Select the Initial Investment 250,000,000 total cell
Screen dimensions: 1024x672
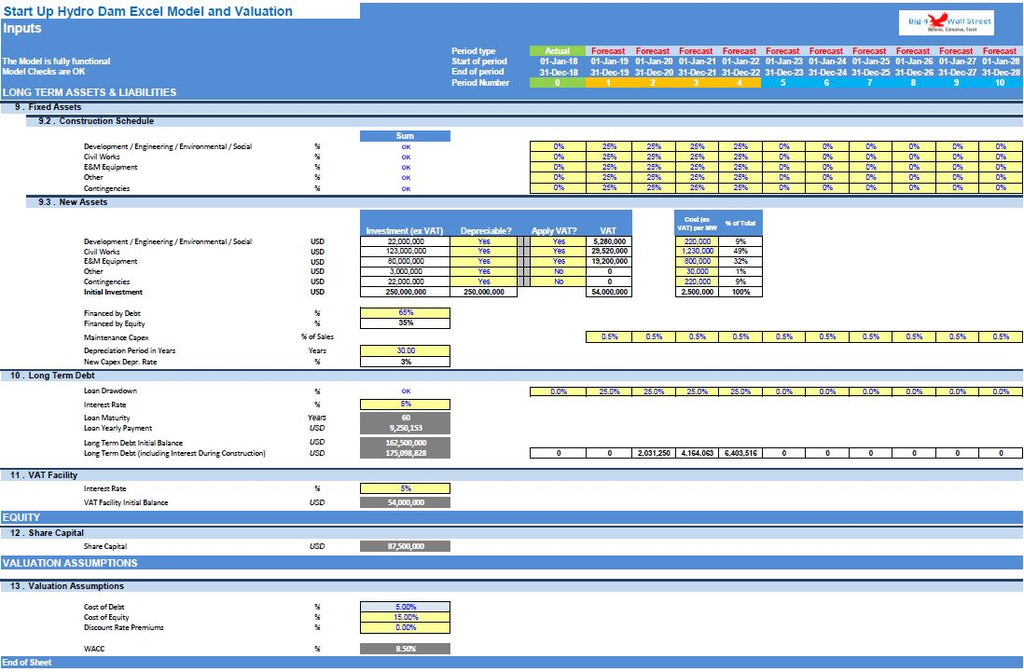[x=405, y=292]
